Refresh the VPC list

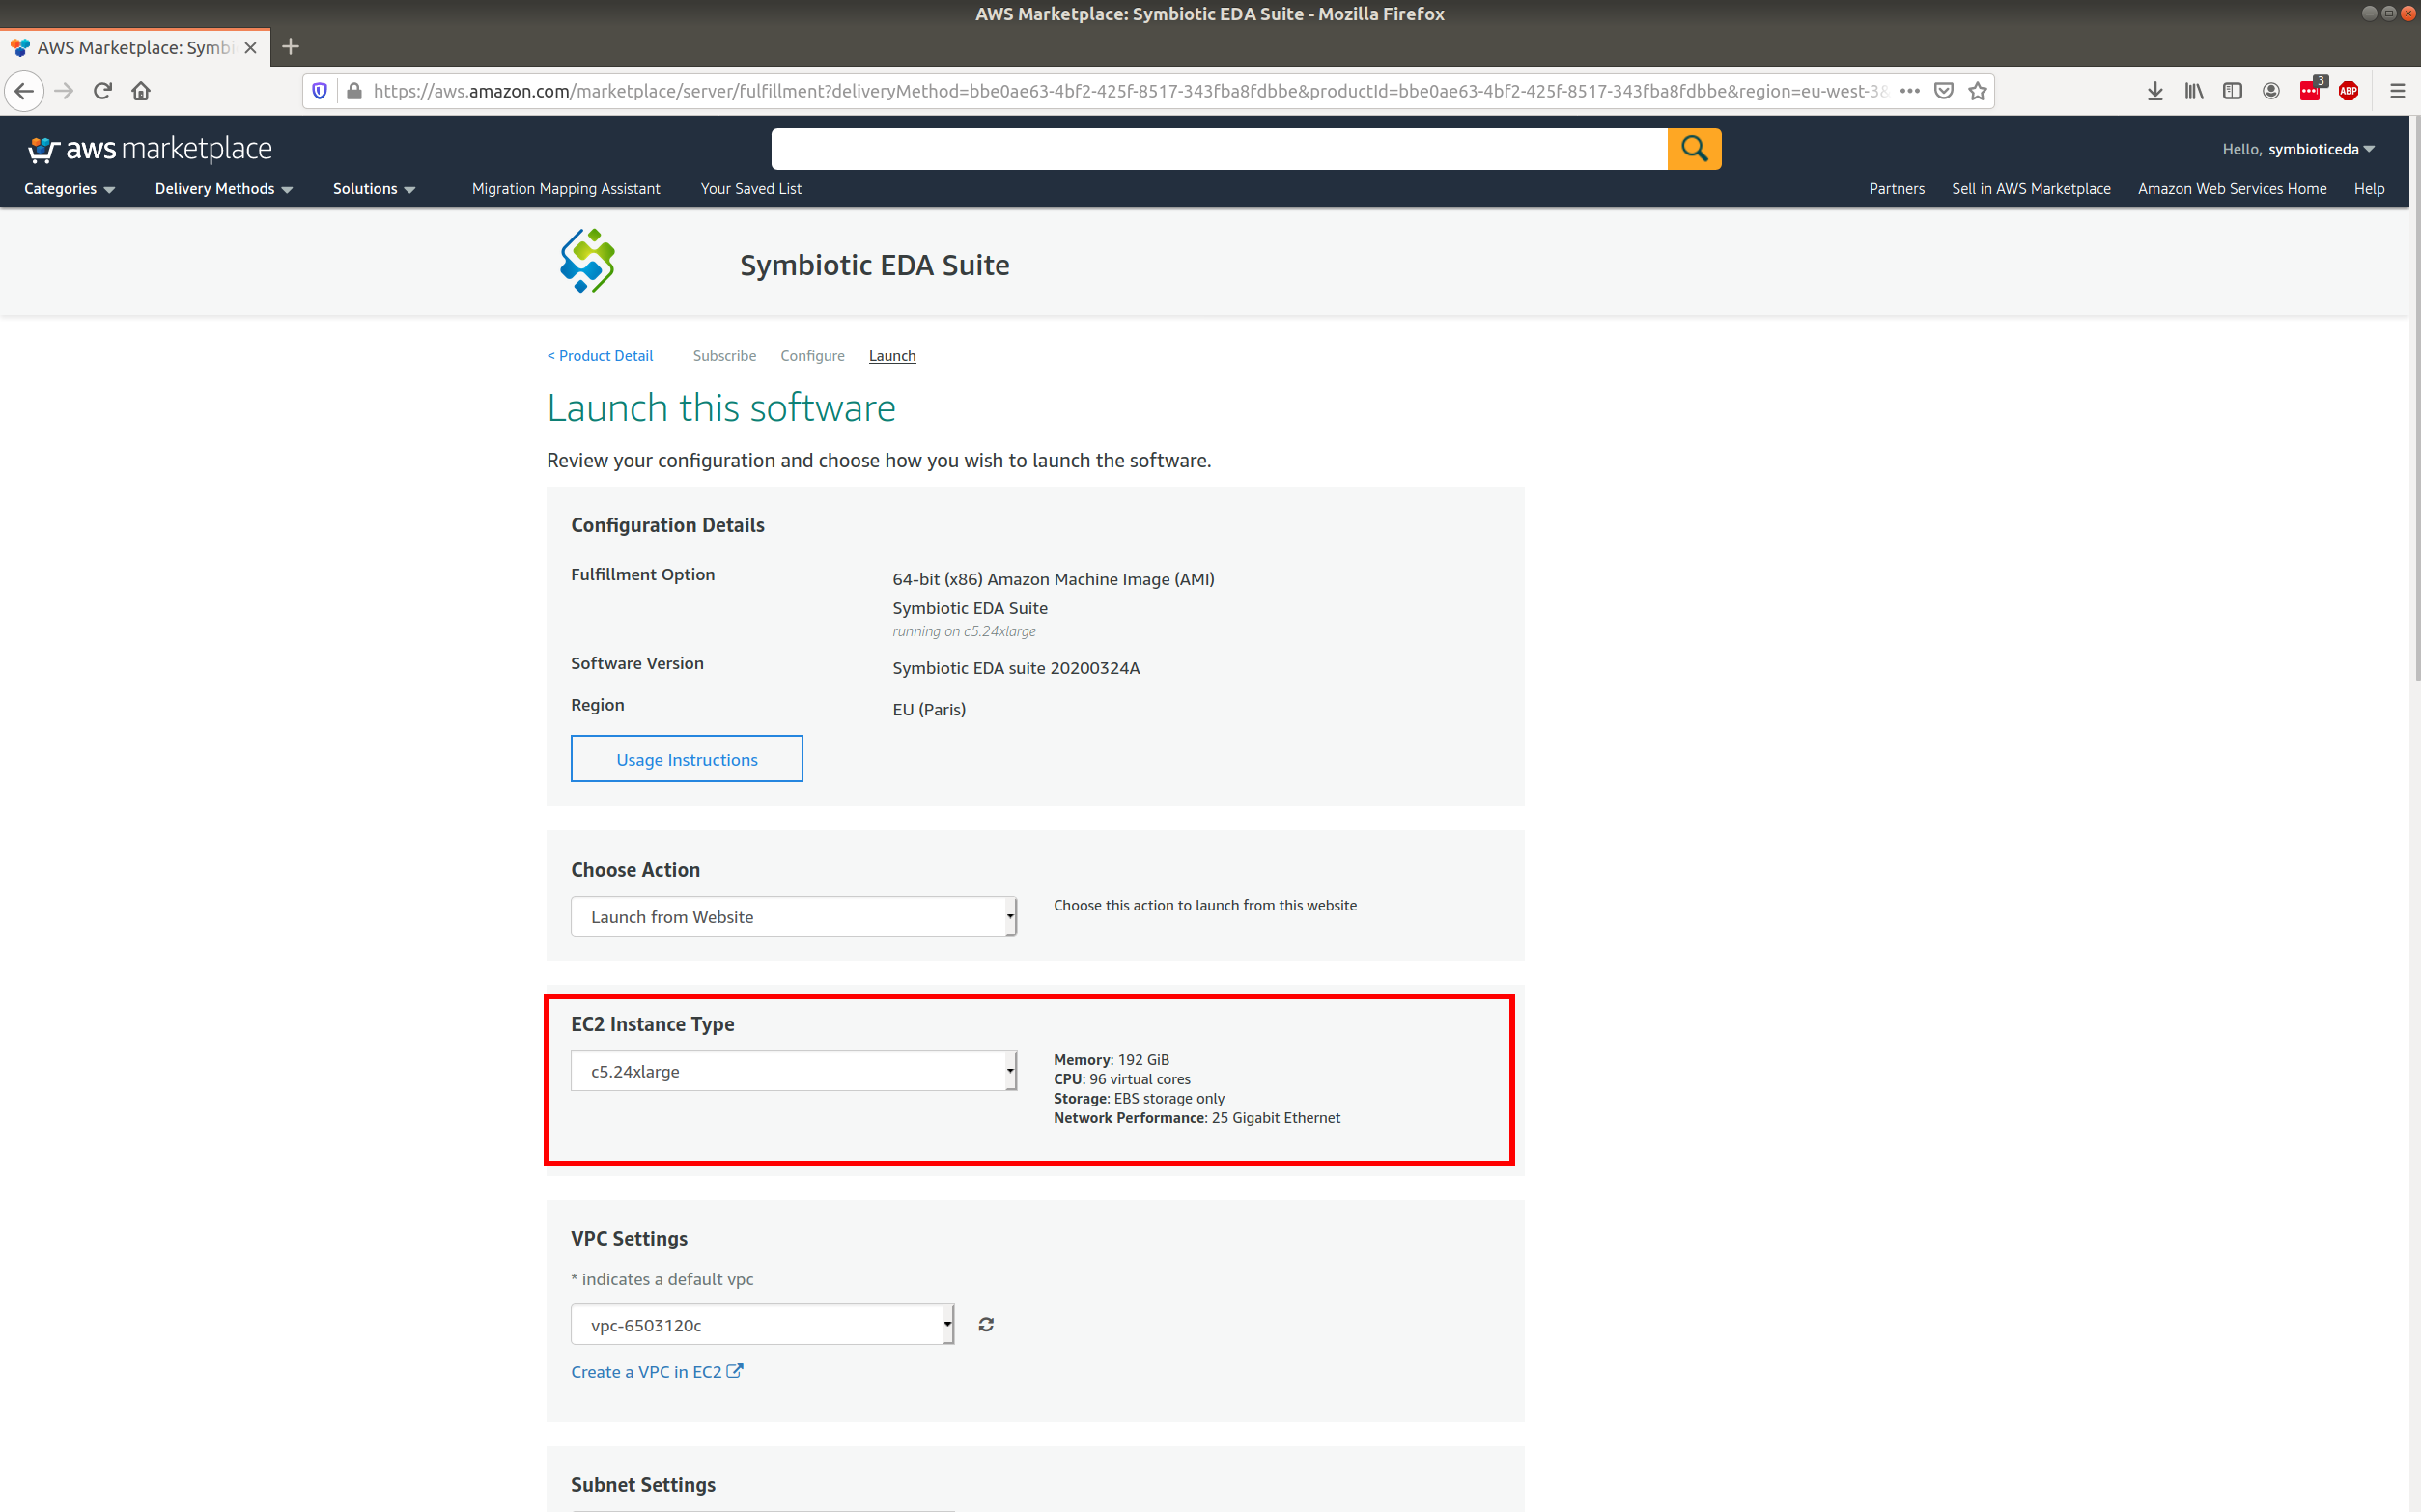[x=986, y=1324]
